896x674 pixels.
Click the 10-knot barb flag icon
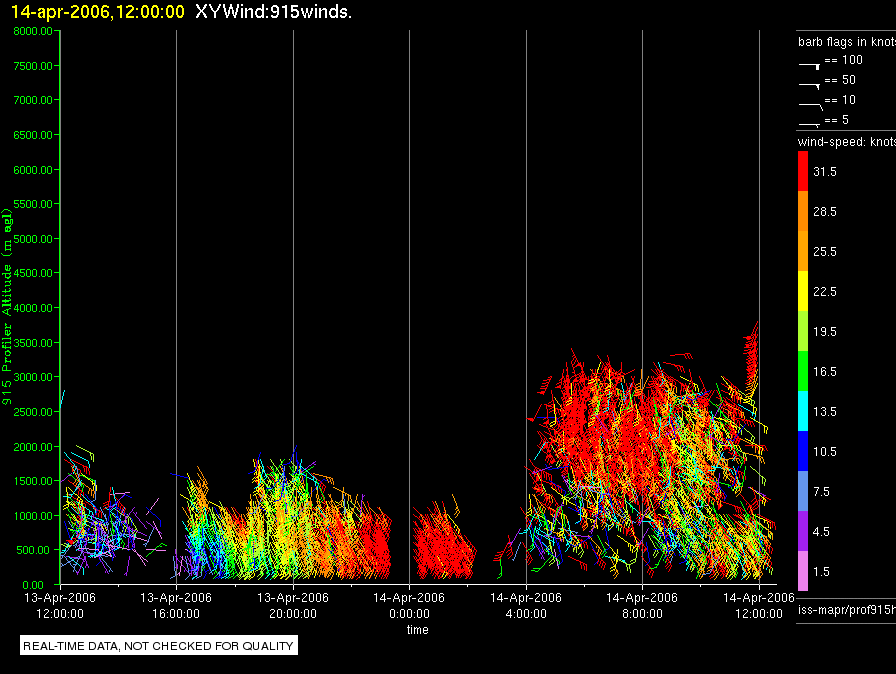click(x=810, y=106)
